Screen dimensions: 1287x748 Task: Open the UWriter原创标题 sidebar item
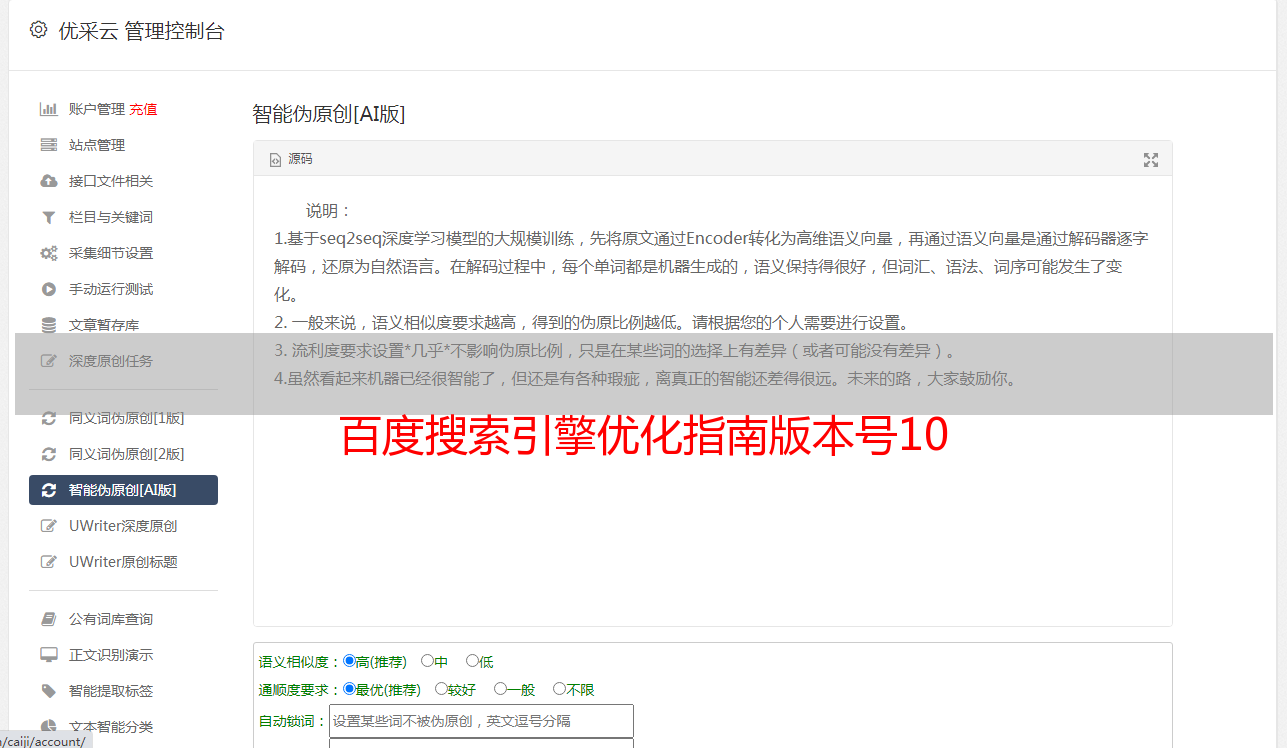pyautogui.click(x=123, y=562)
